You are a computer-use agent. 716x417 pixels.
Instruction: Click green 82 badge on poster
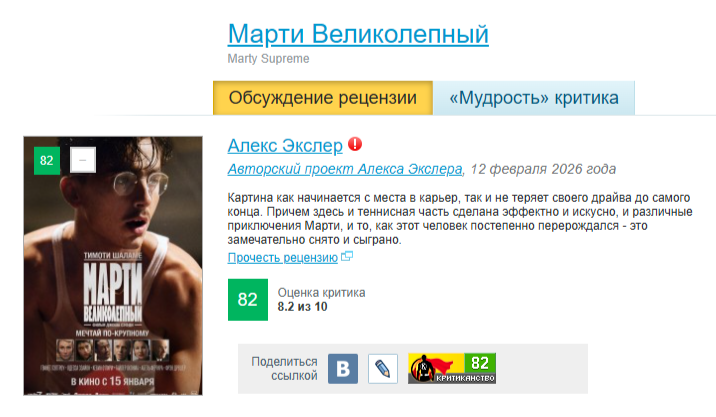pyautogui.click(x=47, y=160)
